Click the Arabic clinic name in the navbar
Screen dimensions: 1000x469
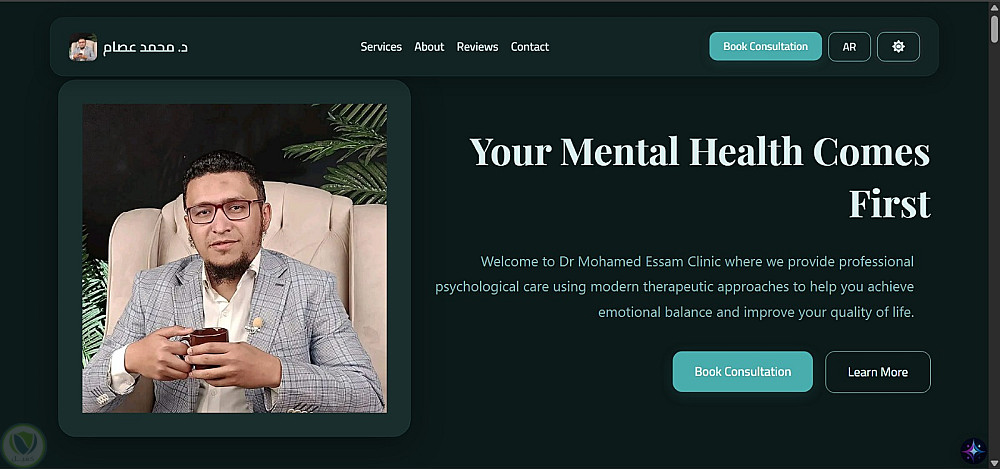145,47
